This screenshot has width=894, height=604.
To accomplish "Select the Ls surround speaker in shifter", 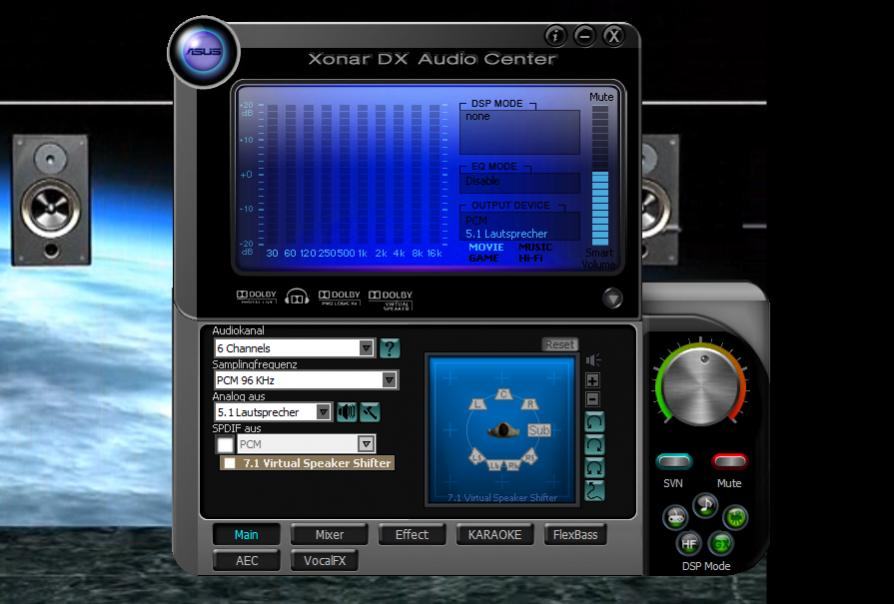I will tap(477, 457).
